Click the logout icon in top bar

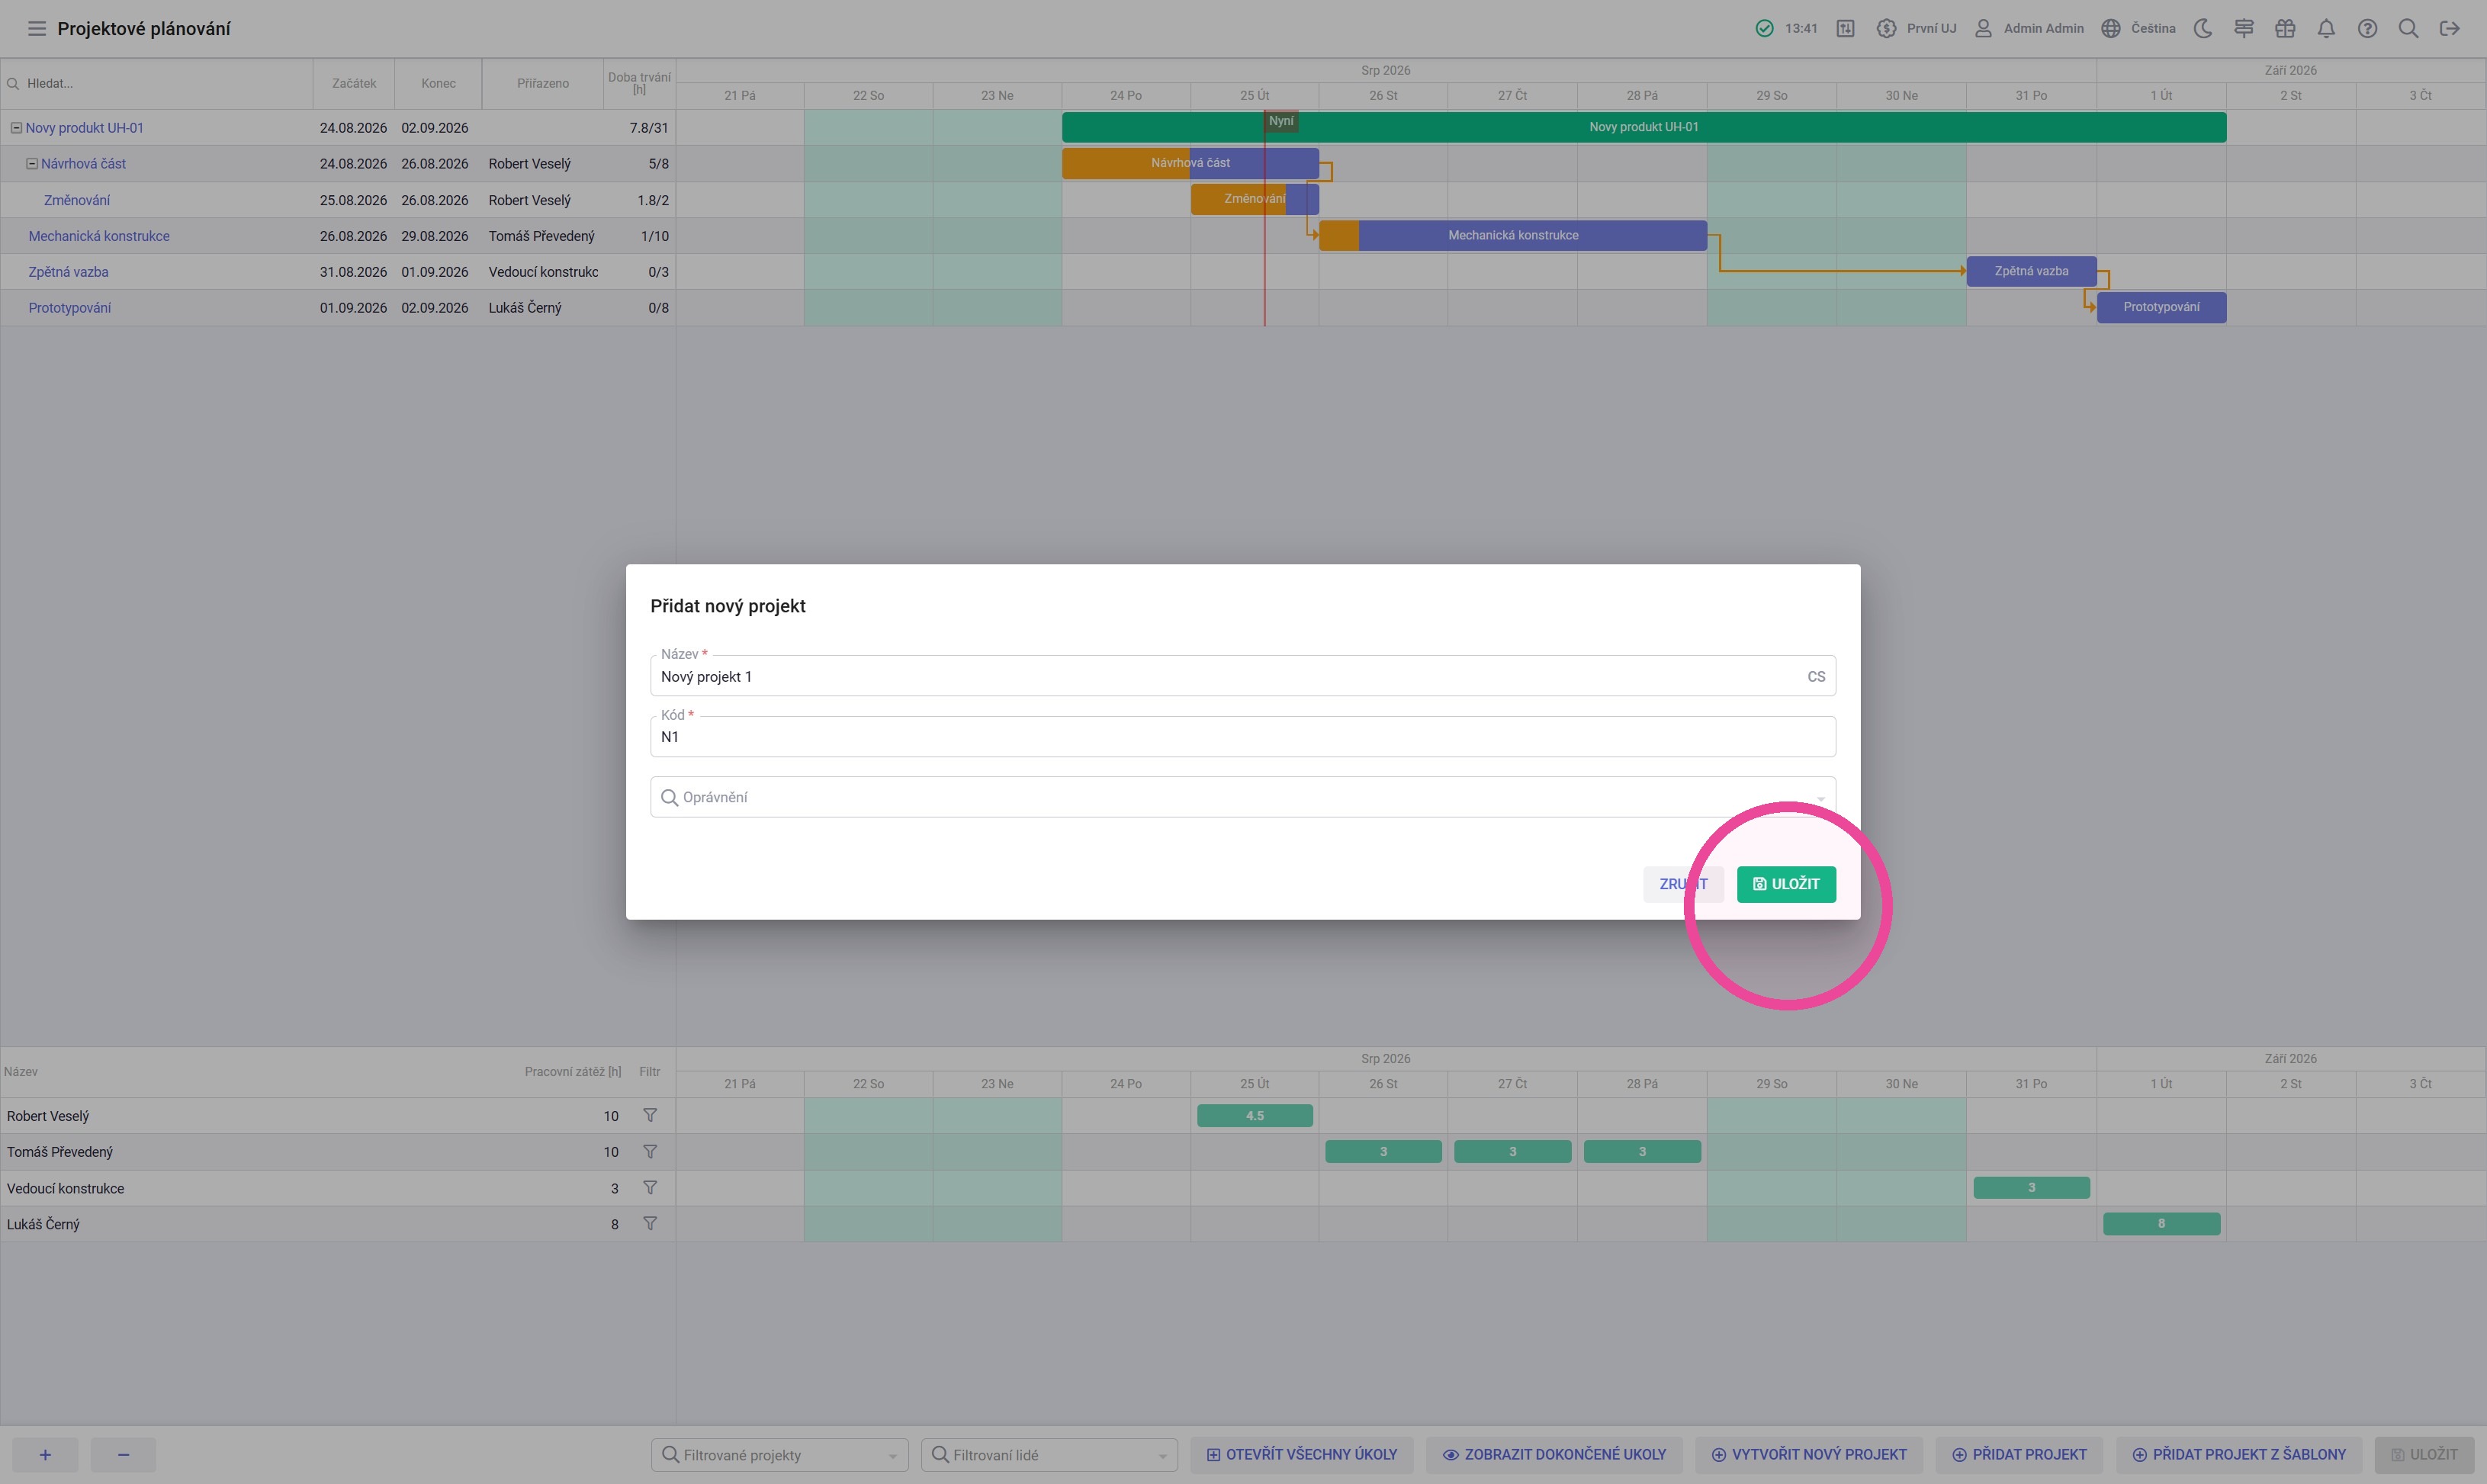[x=2449, y=29]
